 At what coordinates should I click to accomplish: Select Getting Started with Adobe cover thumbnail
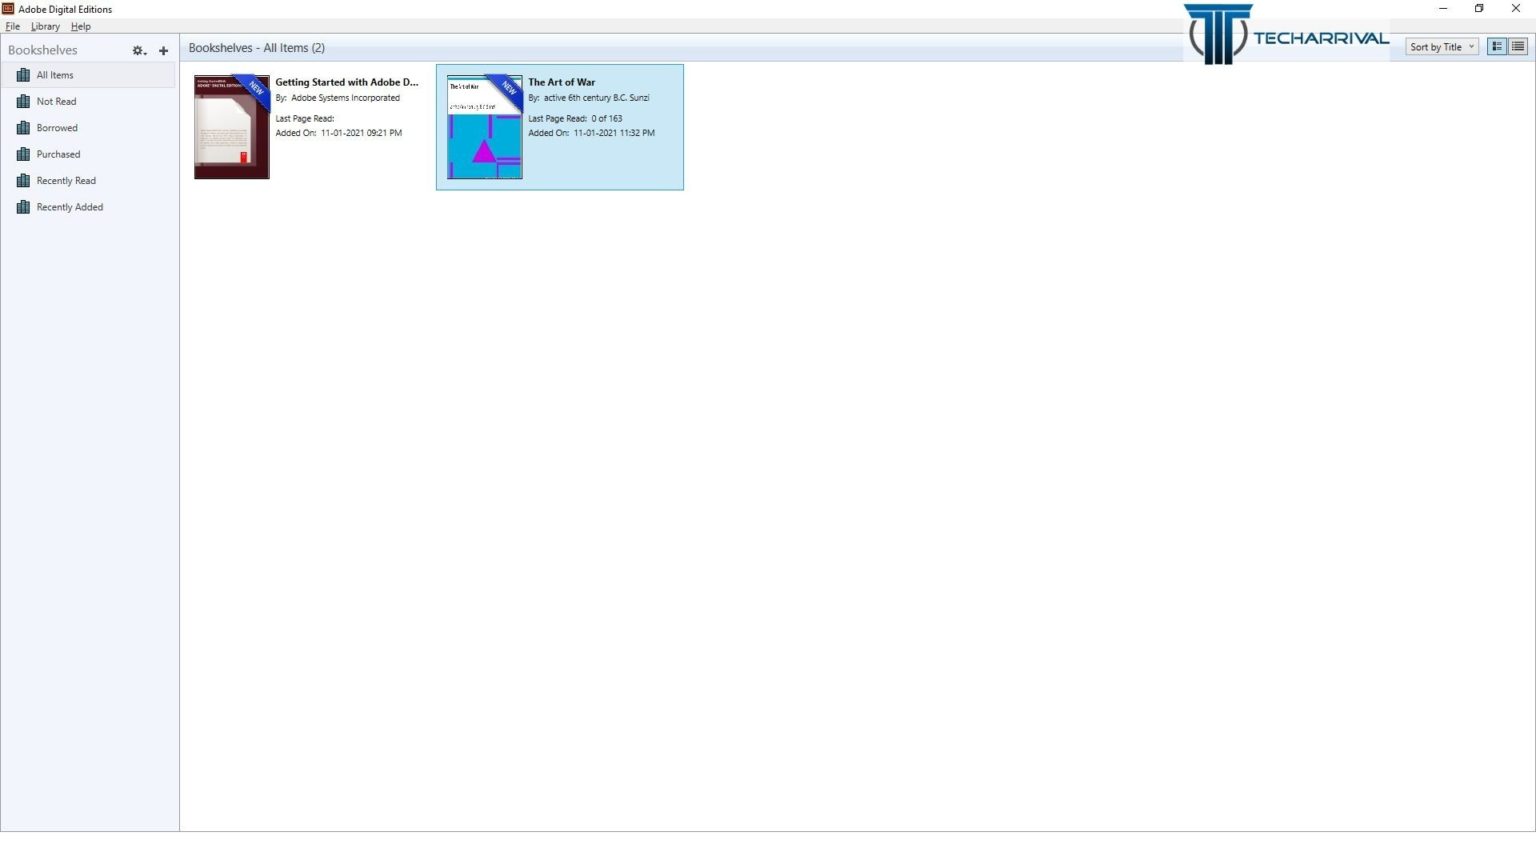[231, 127]
